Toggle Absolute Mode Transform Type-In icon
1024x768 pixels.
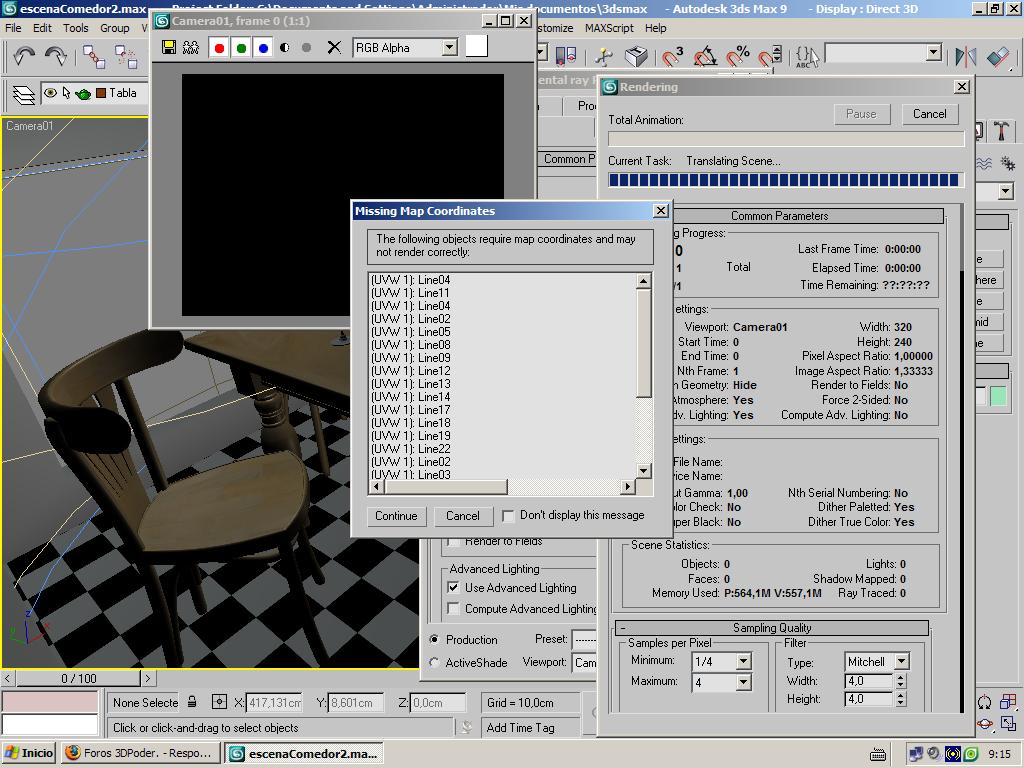219,702
